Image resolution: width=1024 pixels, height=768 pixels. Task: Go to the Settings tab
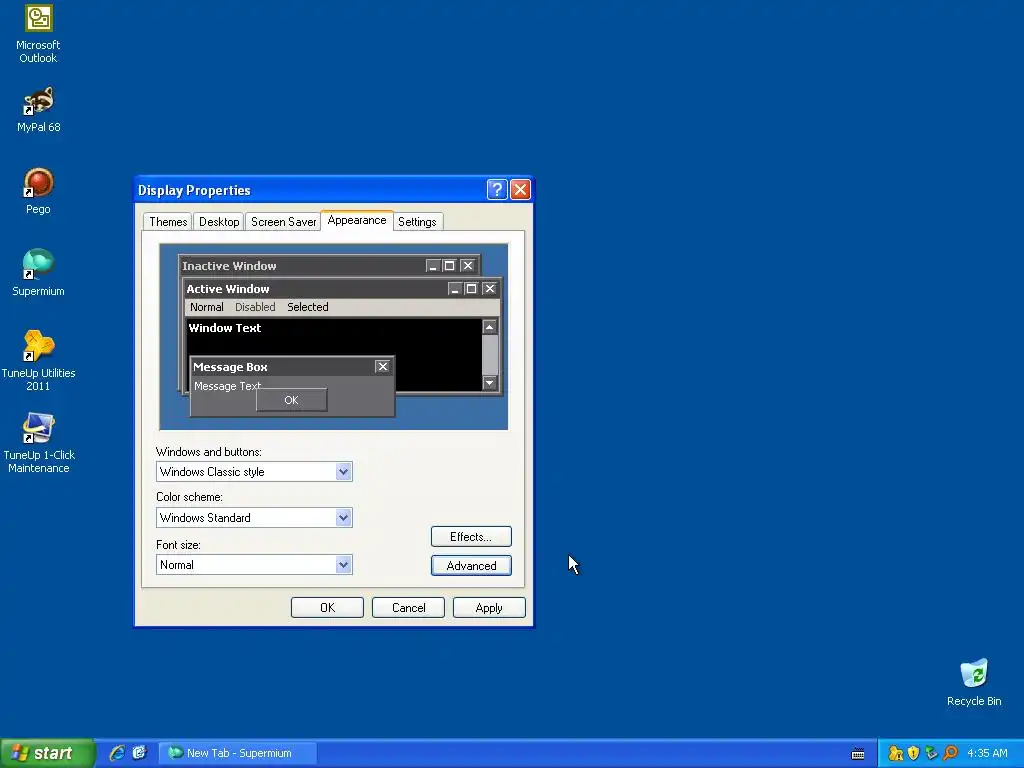pyautogui.click(x=417, y=222)
